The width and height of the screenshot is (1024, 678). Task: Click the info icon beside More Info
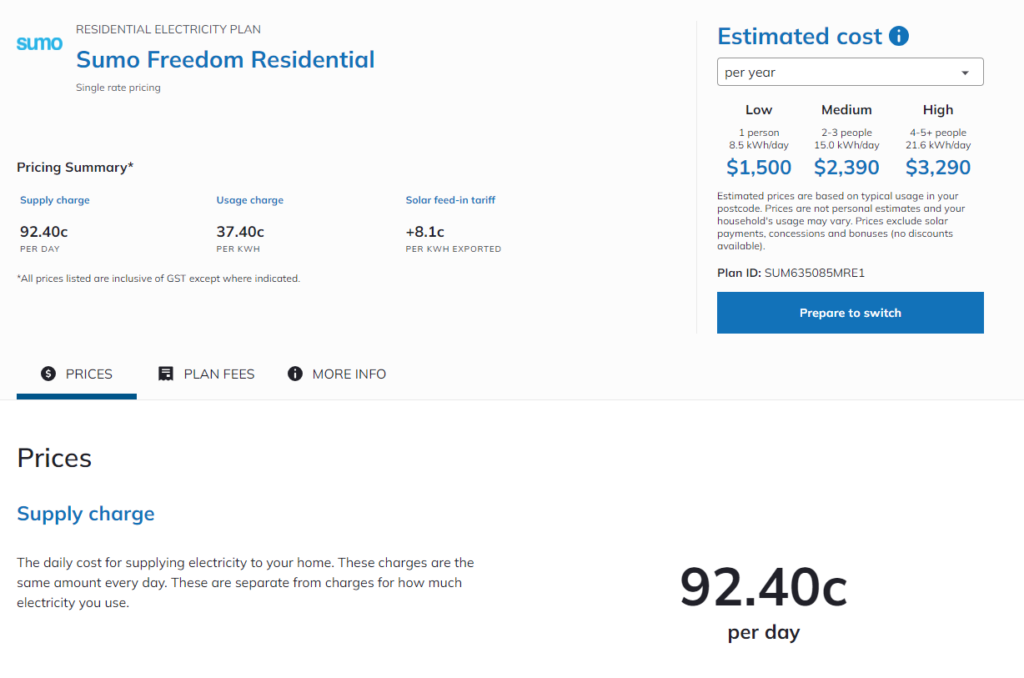295,374
